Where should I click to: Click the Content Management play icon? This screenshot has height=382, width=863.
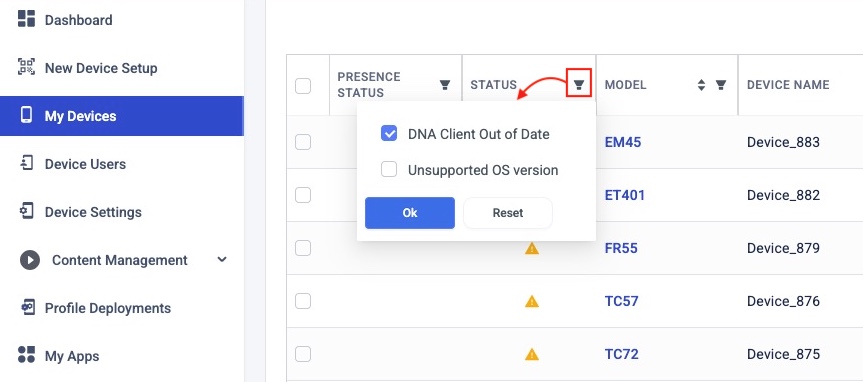30,260
